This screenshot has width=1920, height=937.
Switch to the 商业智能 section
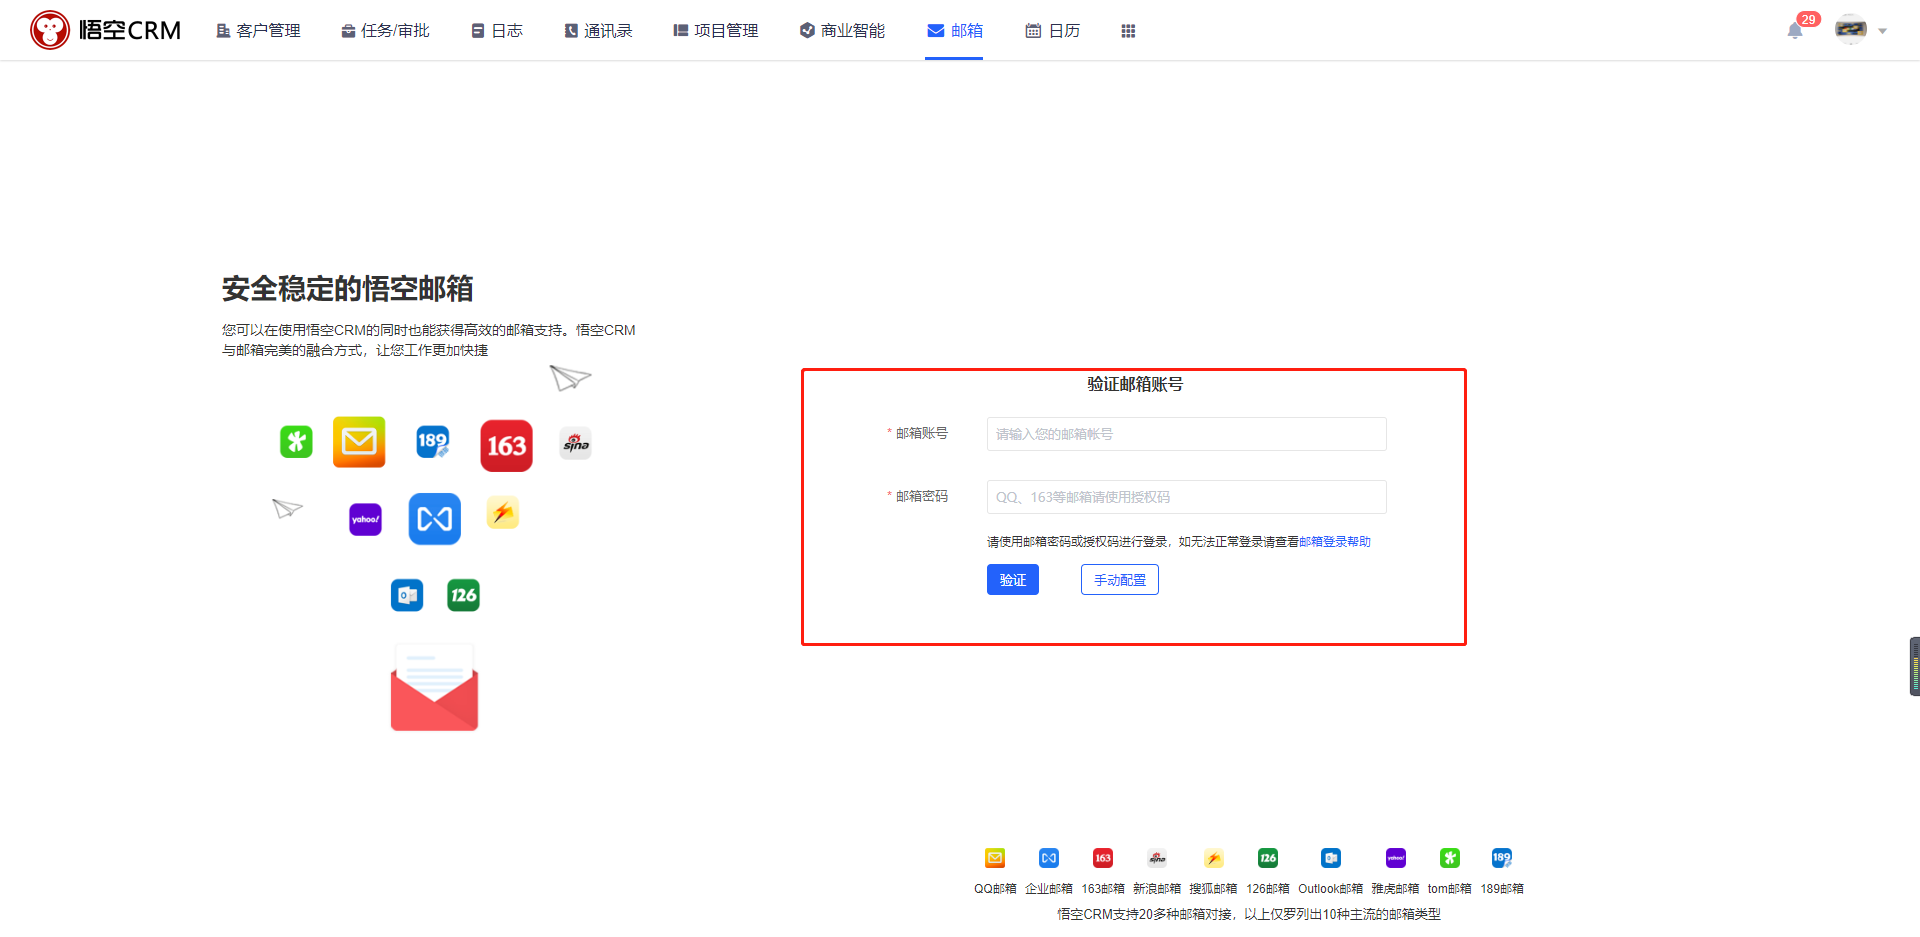tap(842, 31)
